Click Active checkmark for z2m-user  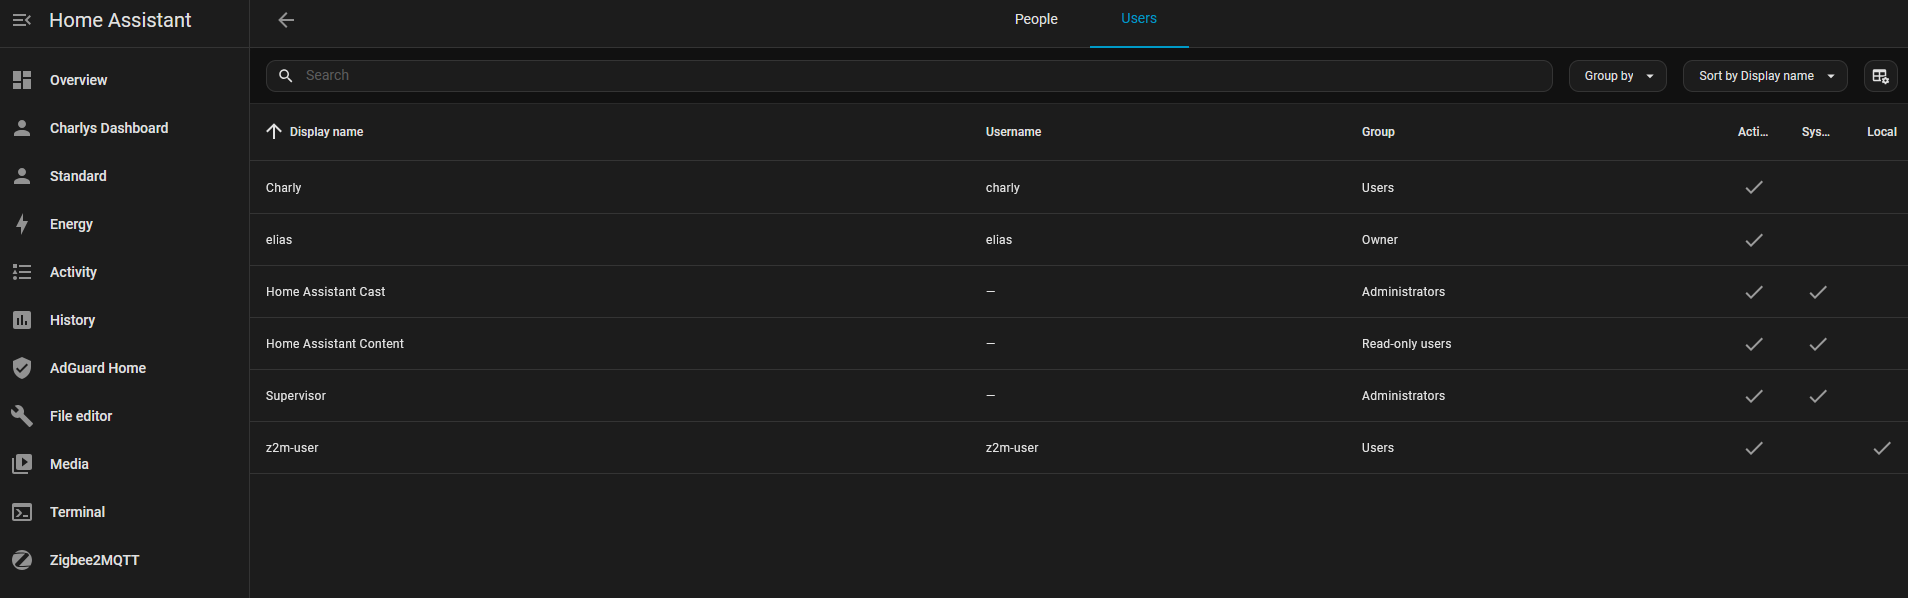coord(1754,448)
